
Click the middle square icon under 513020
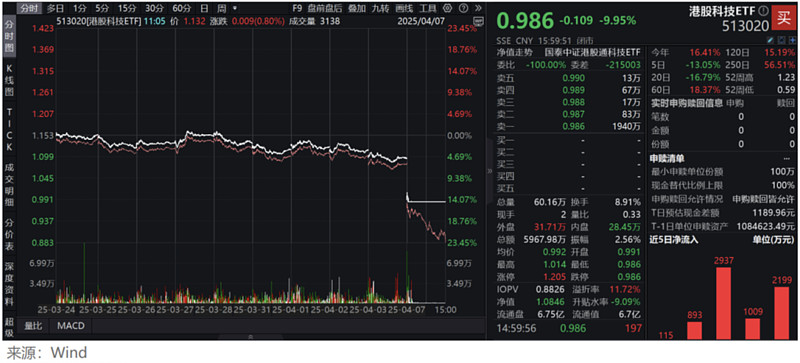782,40
